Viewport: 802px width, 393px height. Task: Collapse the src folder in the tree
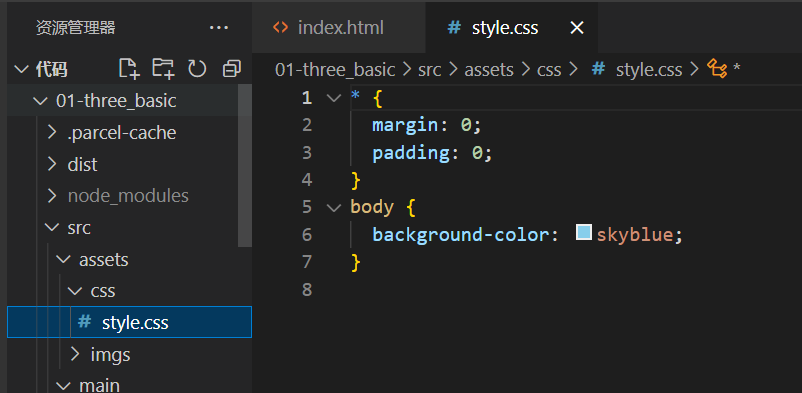tap(52, 228)
